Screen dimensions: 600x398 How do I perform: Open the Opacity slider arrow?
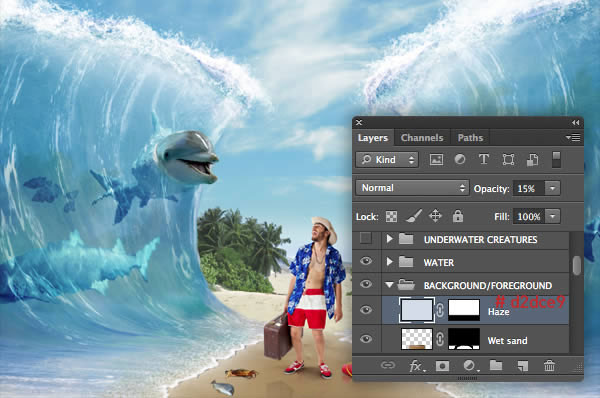(x=552, y=188)
